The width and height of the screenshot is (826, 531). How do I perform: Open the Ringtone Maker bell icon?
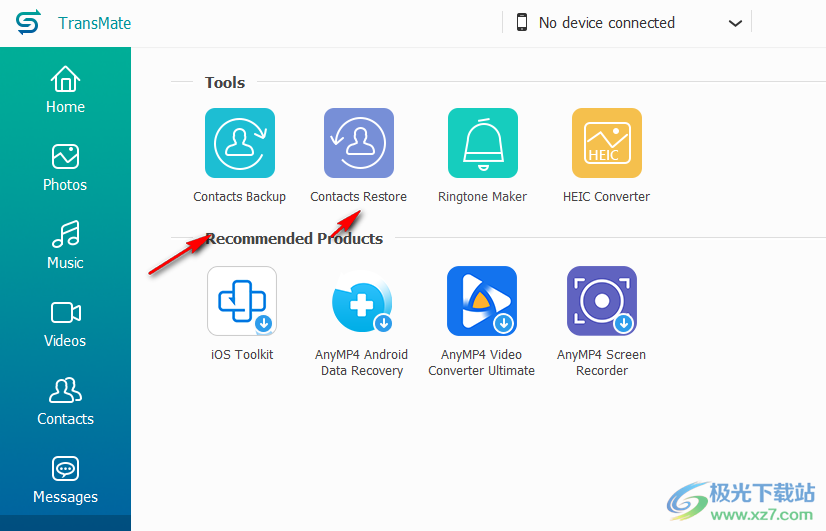pyautogui.click(x=483, y=143)
